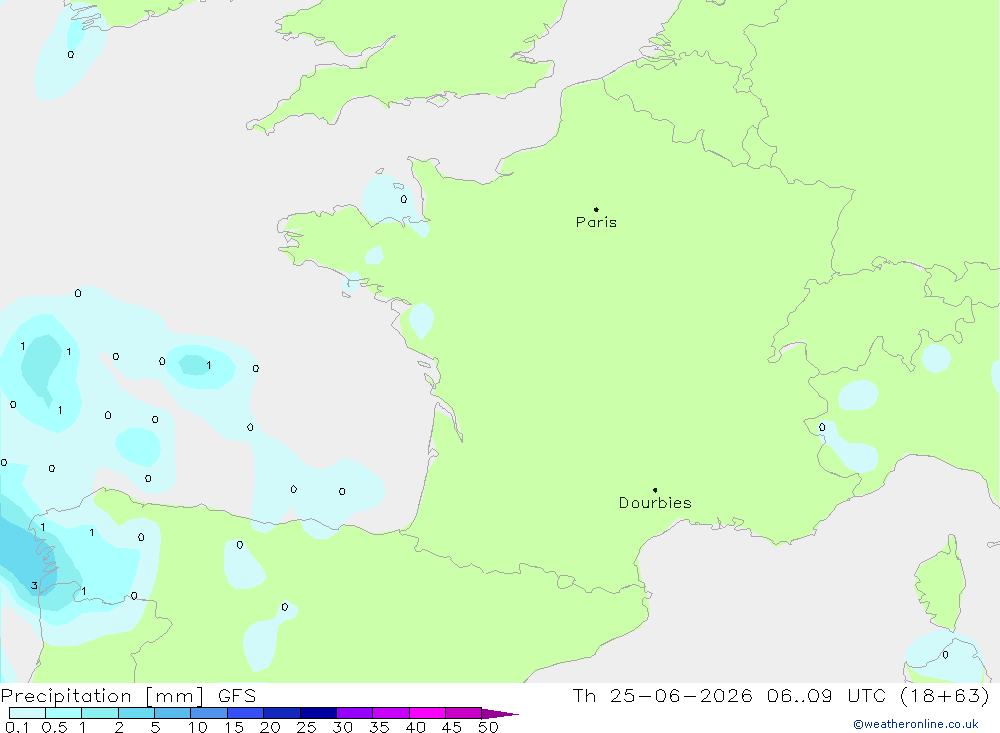Viewport: 1000px width, 733px height.
Task: Click the island of Corsica on the map
Action: click(941, 585)
